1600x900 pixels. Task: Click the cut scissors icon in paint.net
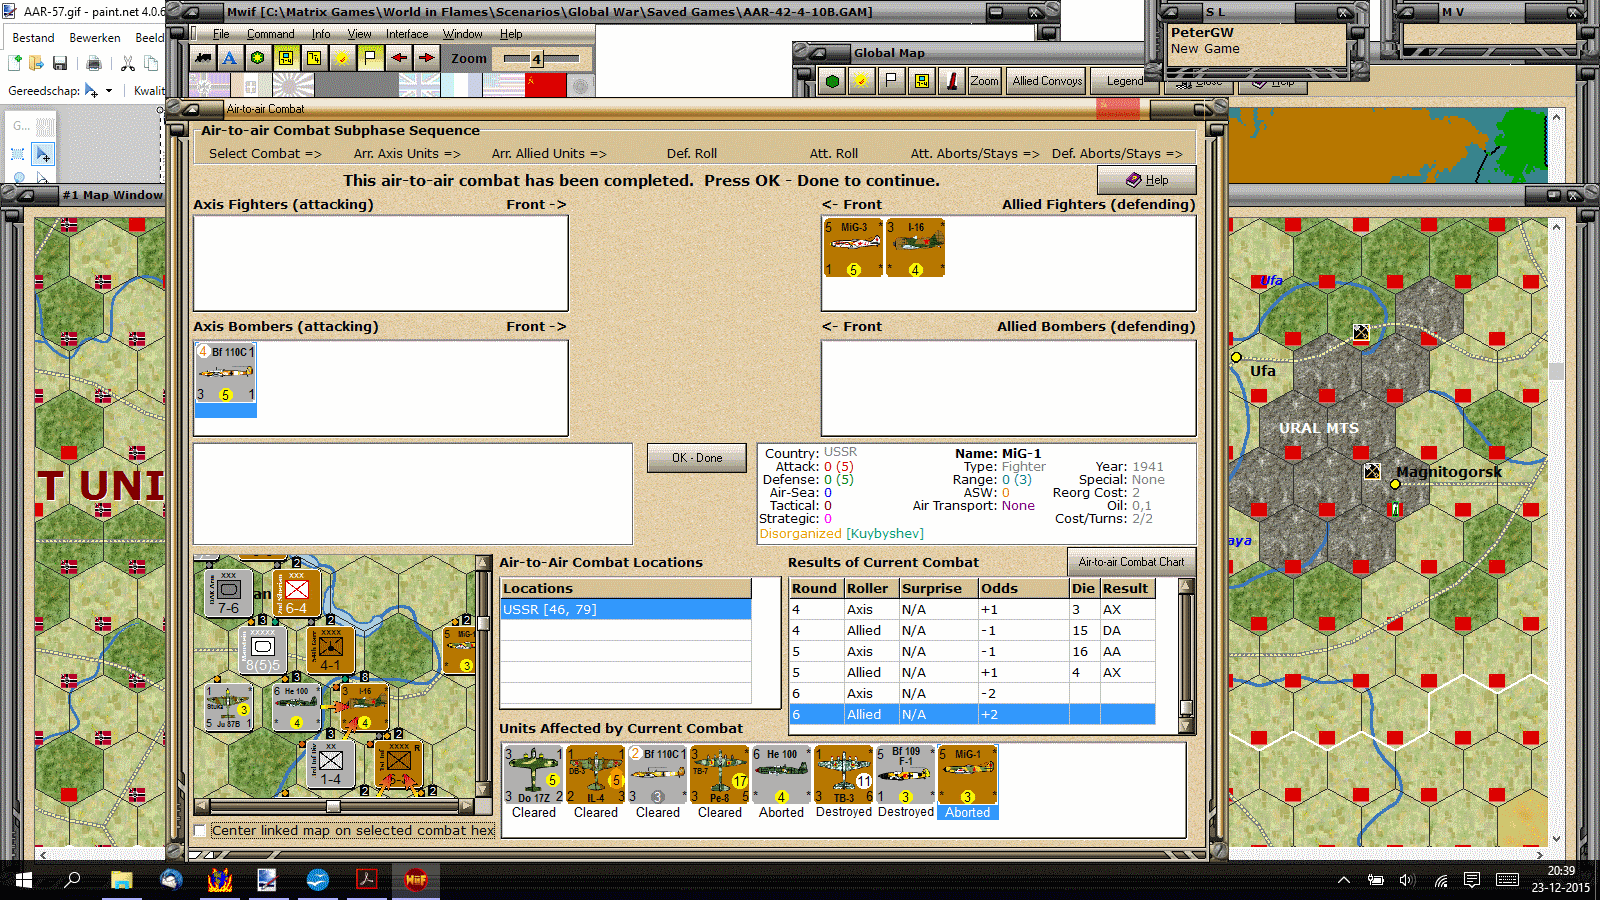[128, 64]
